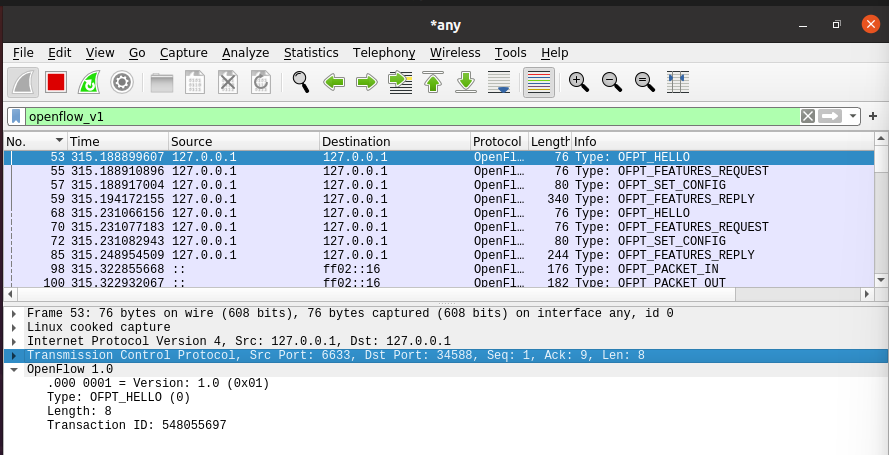
Task: Click the horizontal scrollbar right arrow
Action: coord(866,294)
